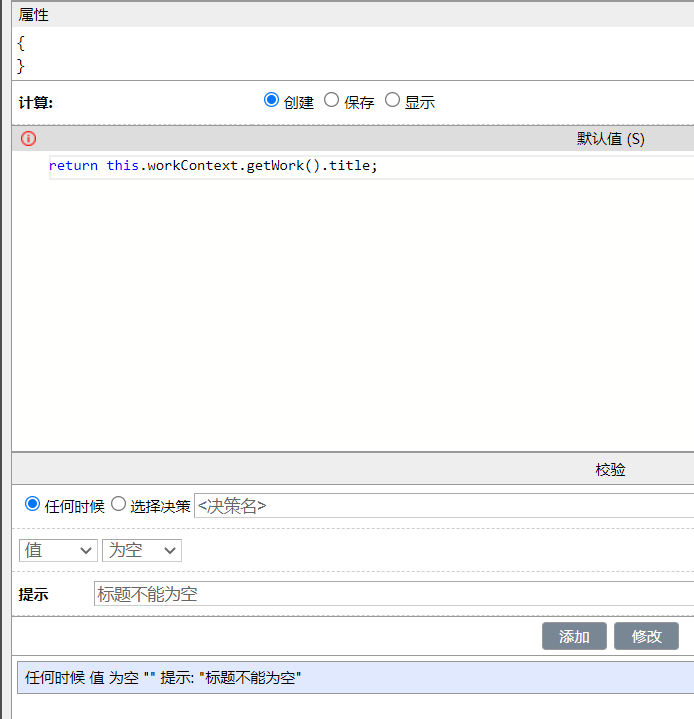The height and width of the screenshot is (719, 694).
Task: Click the 修改 button
Action: [646, 636]
